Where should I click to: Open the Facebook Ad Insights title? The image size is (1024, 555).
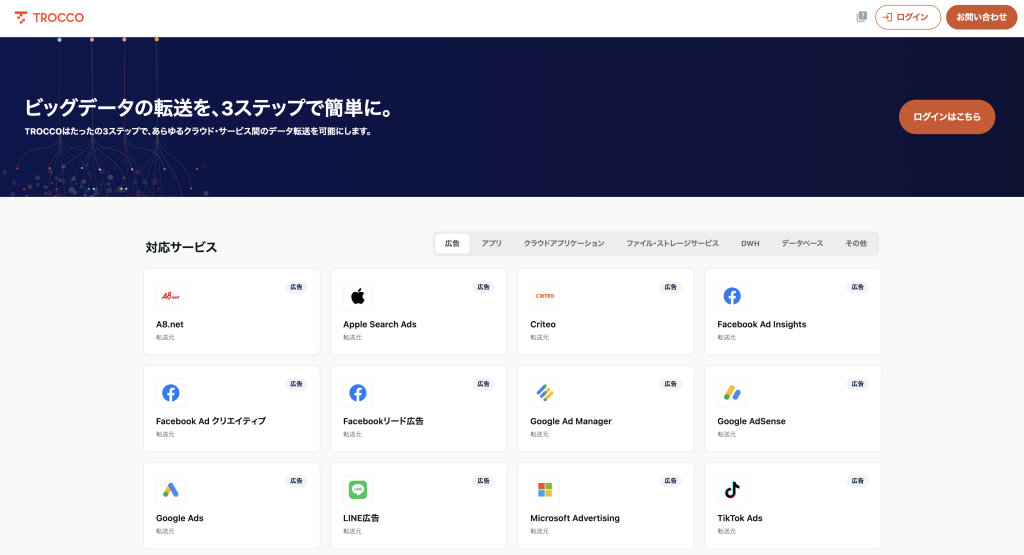pyautogui.click(x=761, y=325)
